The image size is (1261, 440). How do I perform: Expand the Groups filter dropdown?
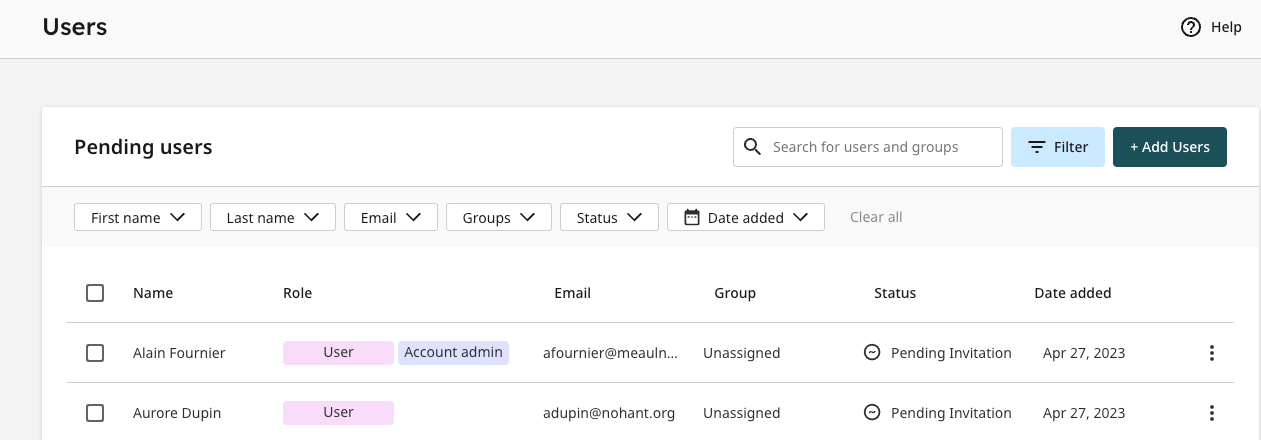[499, 217]
